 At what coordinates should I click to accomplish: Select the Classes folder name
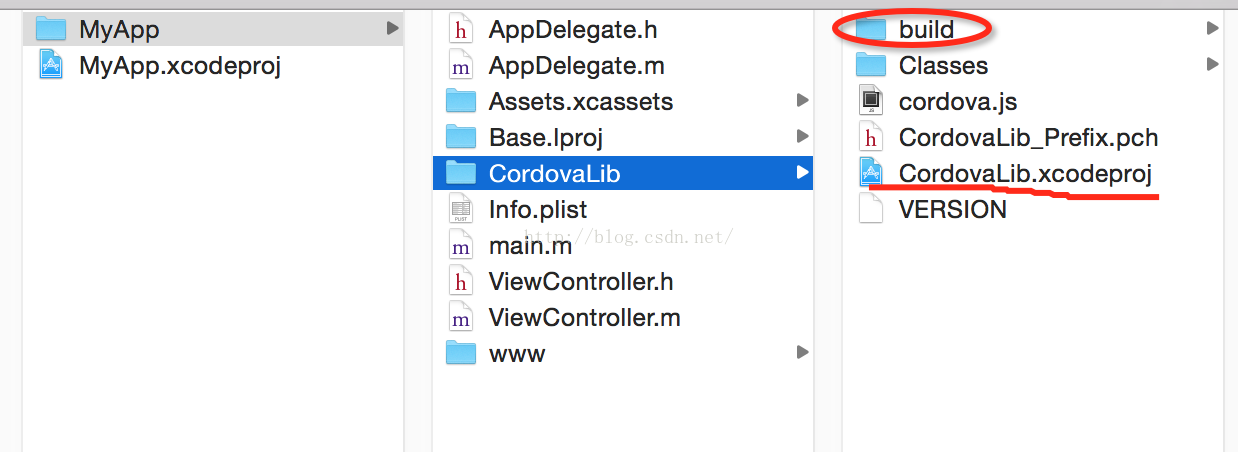pos(943,66)
